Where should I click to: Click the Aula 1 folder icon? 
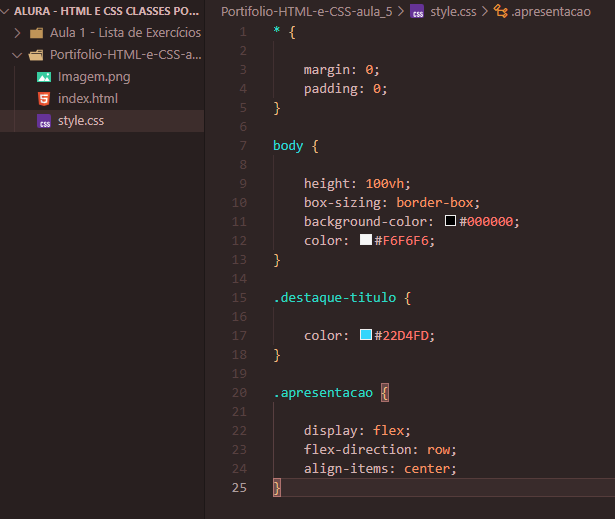click(36, 33)
